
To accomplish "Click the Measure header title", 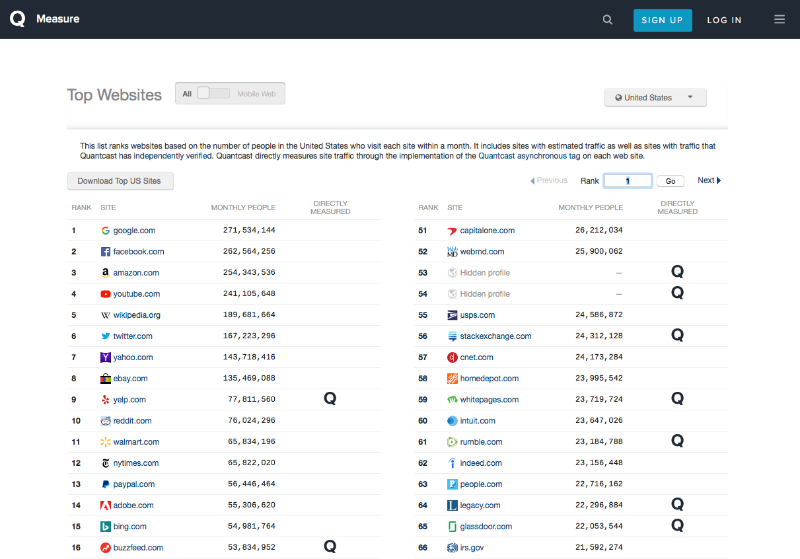I will coord(58,19).
